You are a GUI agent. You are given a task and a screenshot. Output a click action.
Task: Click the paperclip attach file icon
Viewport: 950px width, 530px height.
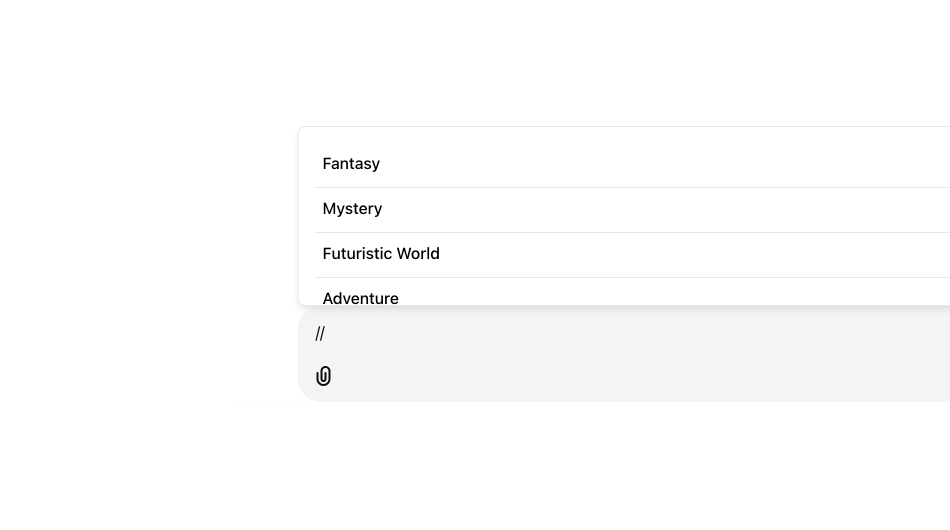(x=323, y=376)
